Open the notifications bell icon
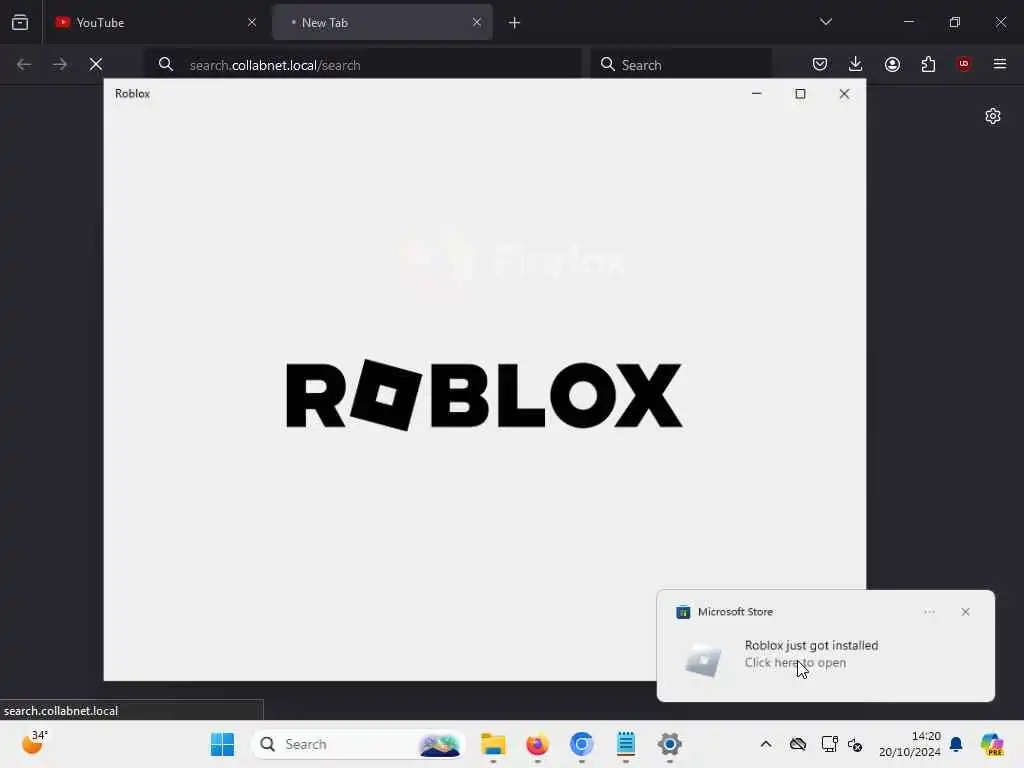Viewport: 1024px width, 768px height. (x=956, y=744)
